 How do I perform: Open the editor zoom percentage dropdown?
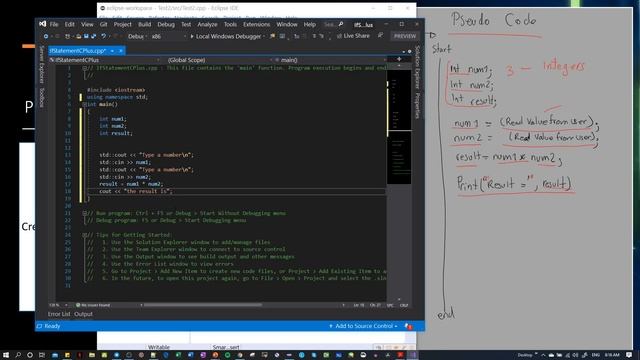(x=58, y=305)
